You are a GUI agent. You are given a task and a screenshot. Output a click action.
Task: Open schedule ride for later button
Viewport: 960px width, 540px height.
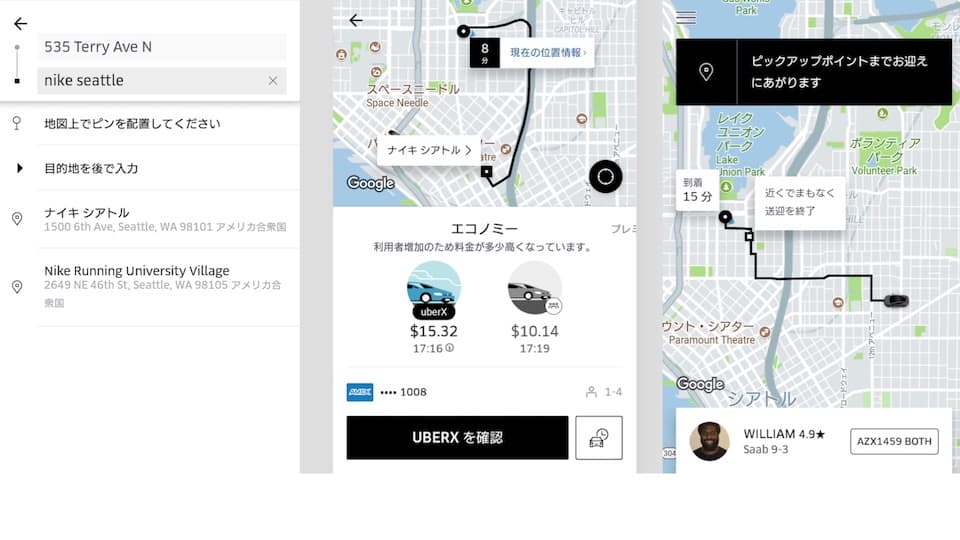point(599,438)
